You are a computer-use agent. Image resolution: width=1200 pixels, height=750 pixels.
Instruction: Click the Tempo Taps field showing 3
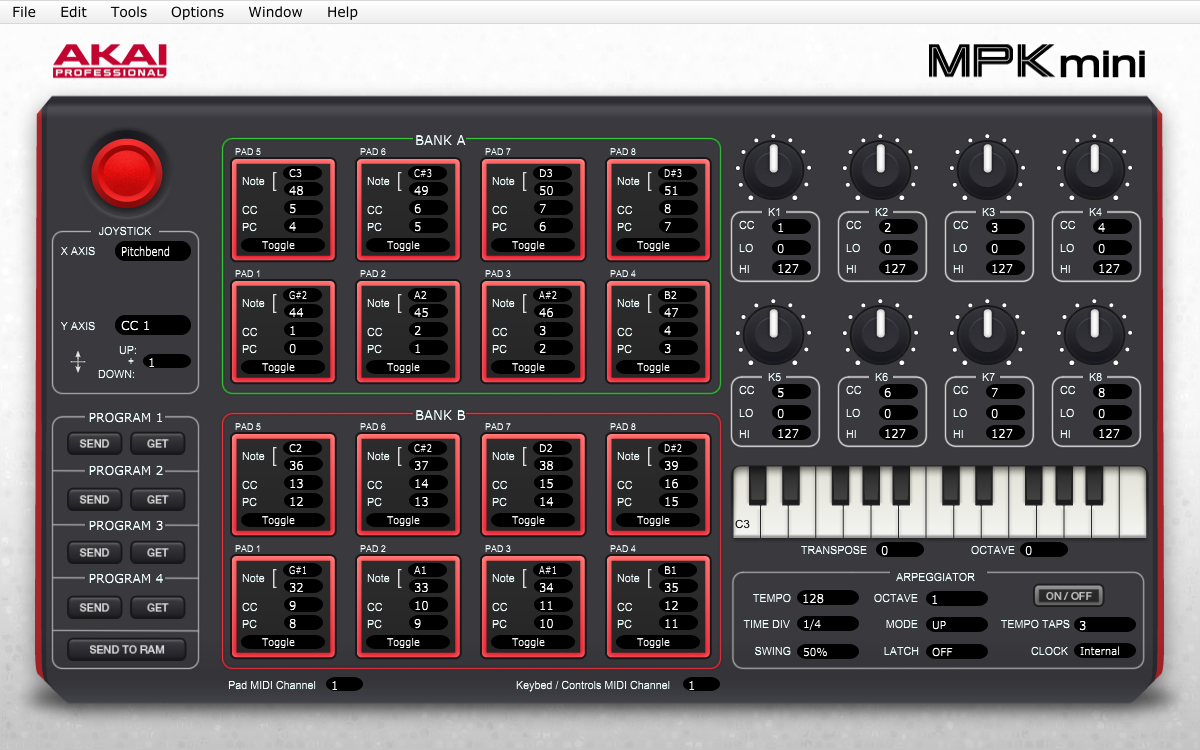(x=1105, y=625)
